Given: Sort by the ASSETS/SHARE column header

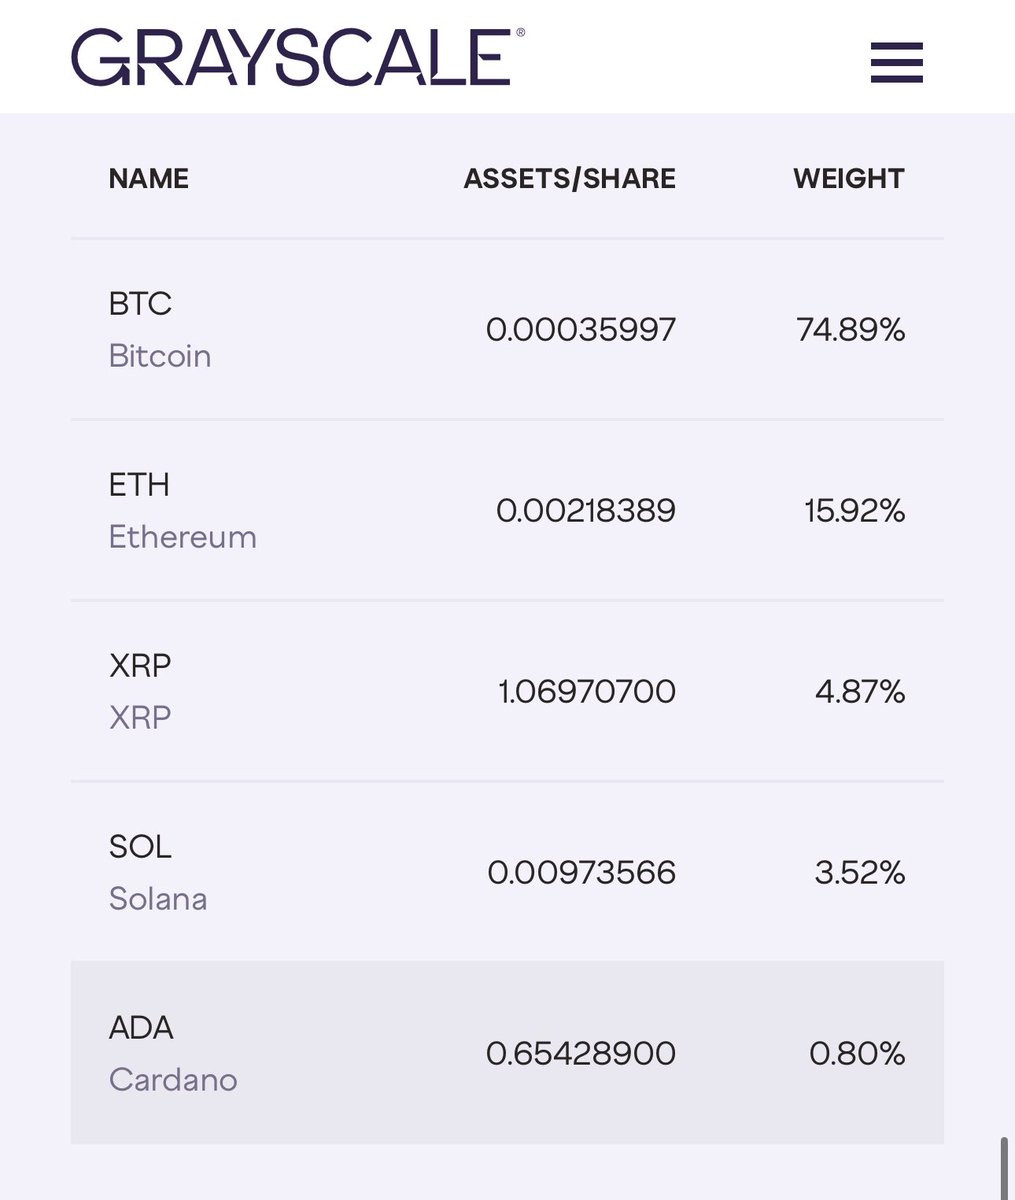Looking at the screenshot, I should click(x=569, y=178).
